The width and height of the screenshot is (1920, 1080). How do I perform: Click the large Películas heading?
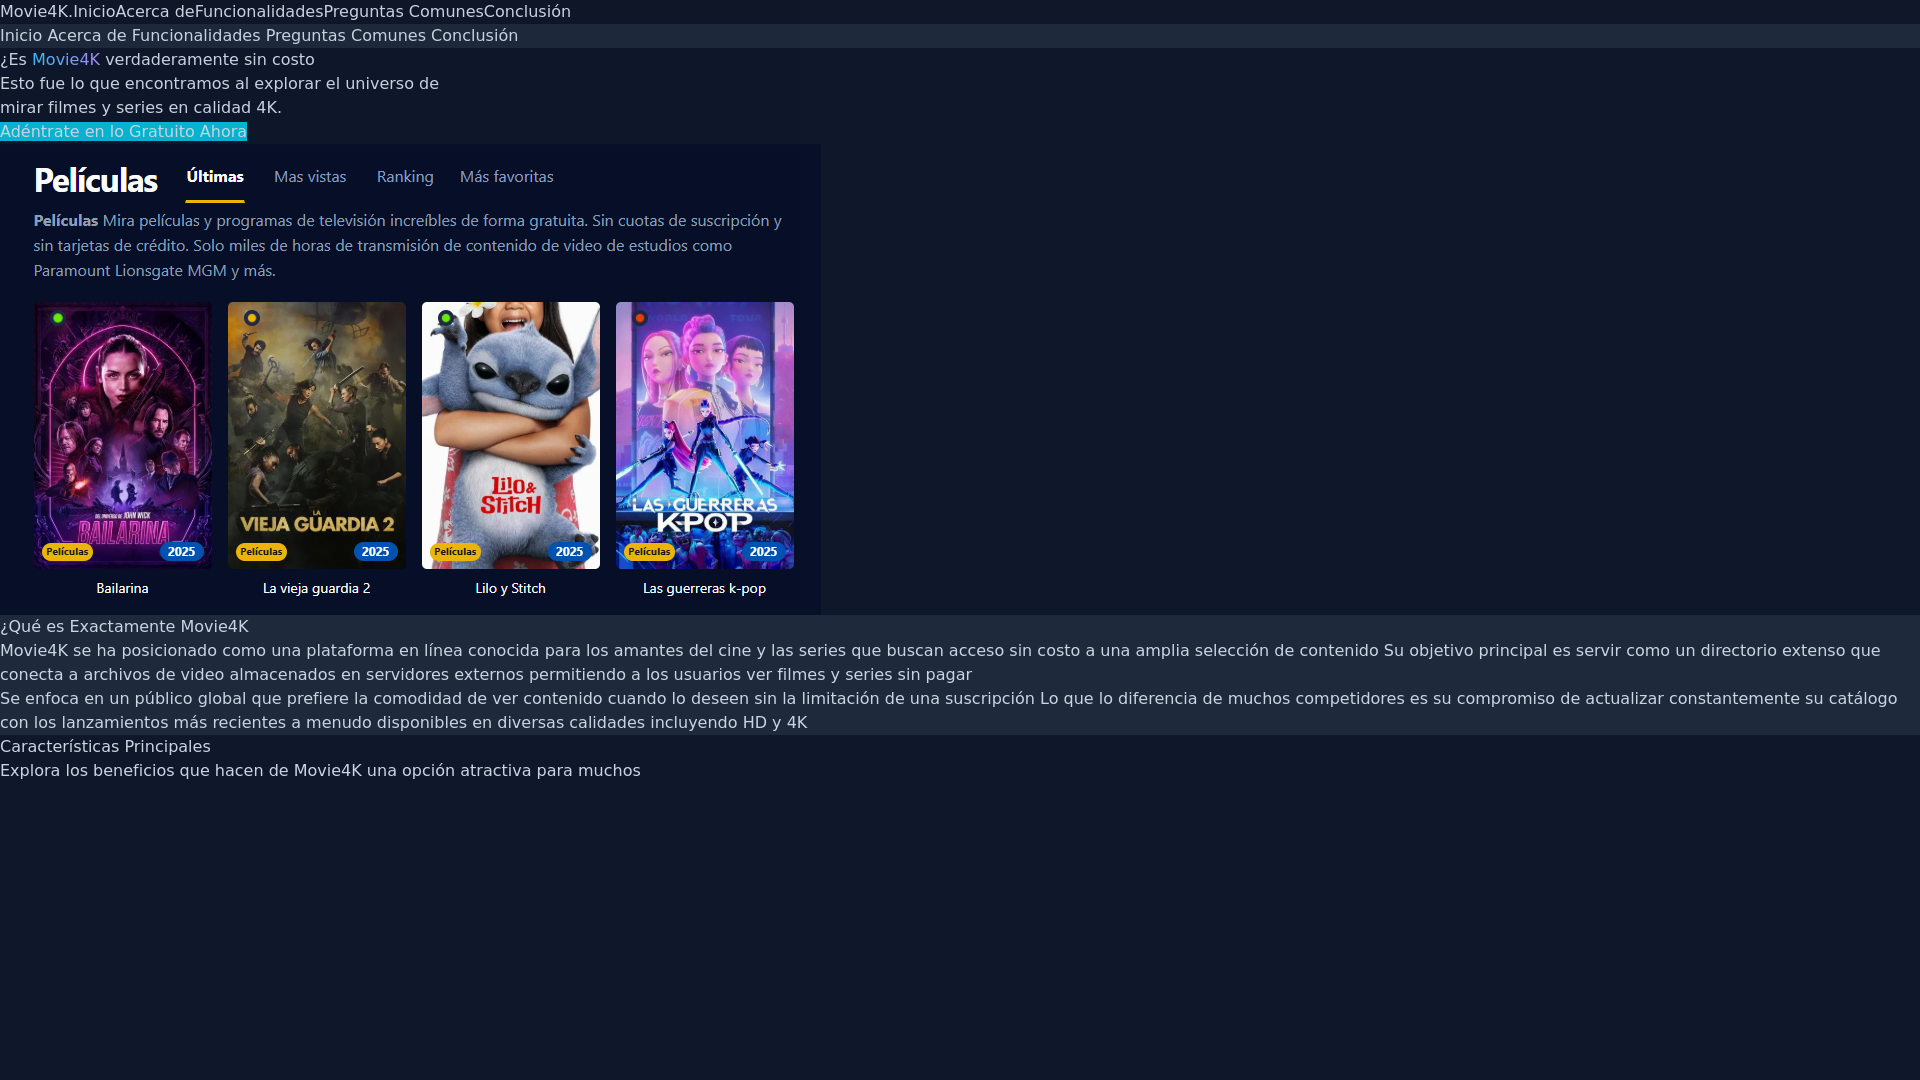96,180
